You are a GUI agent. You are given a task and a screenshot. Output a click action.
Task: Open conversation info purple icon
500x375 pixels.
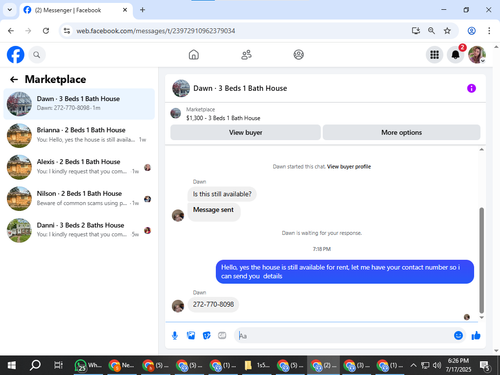click(471, 88)
